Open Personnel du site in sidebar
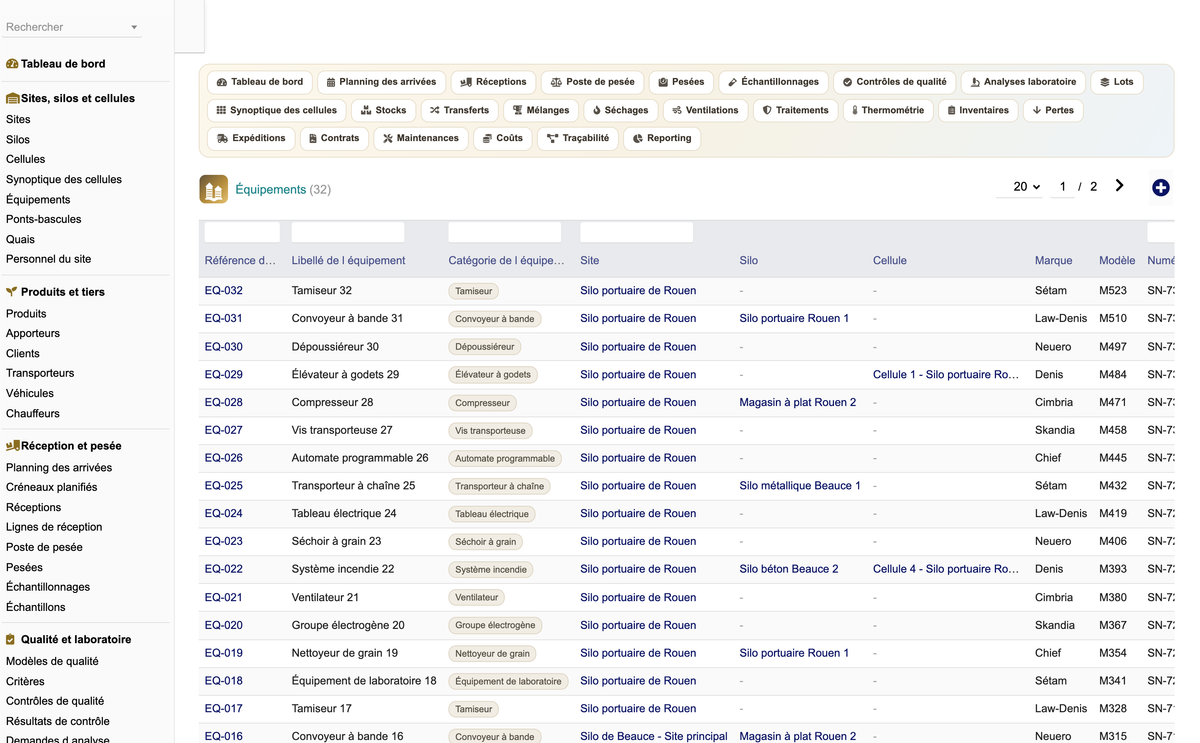 pos(48,259)
